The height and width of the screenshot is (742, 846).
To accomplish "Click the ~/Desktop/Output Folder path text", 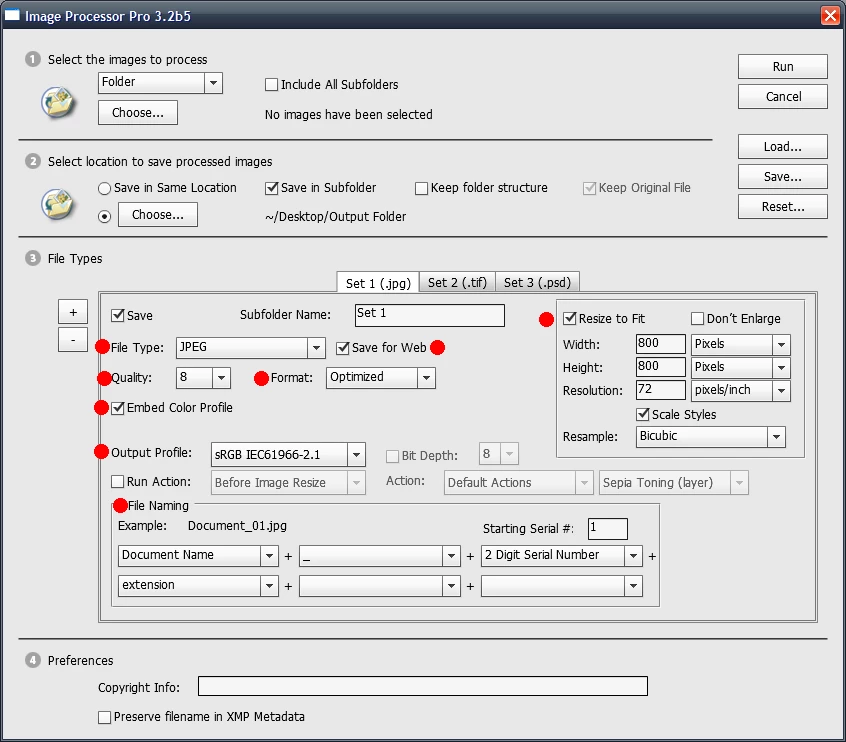I will [335, 217].
